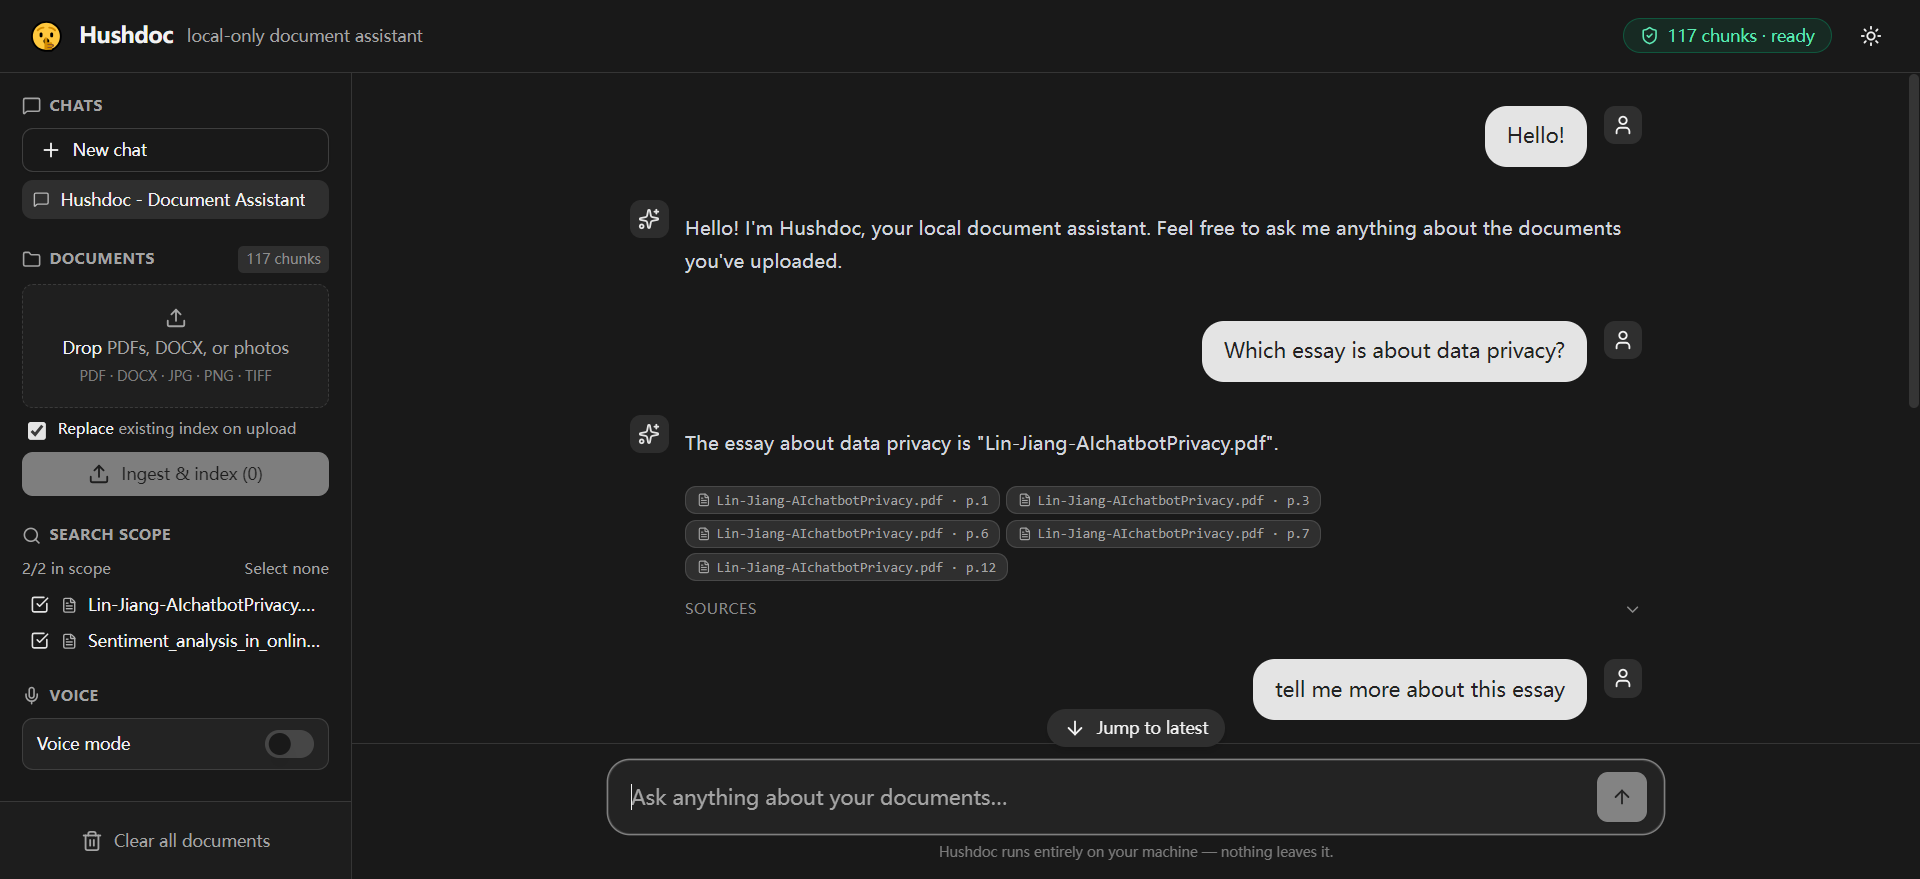This screenshot has width=1920, height=879.
Task: Select the Sentiment_analysis_in_onlin... scope entry
Action: click(204, 641)
